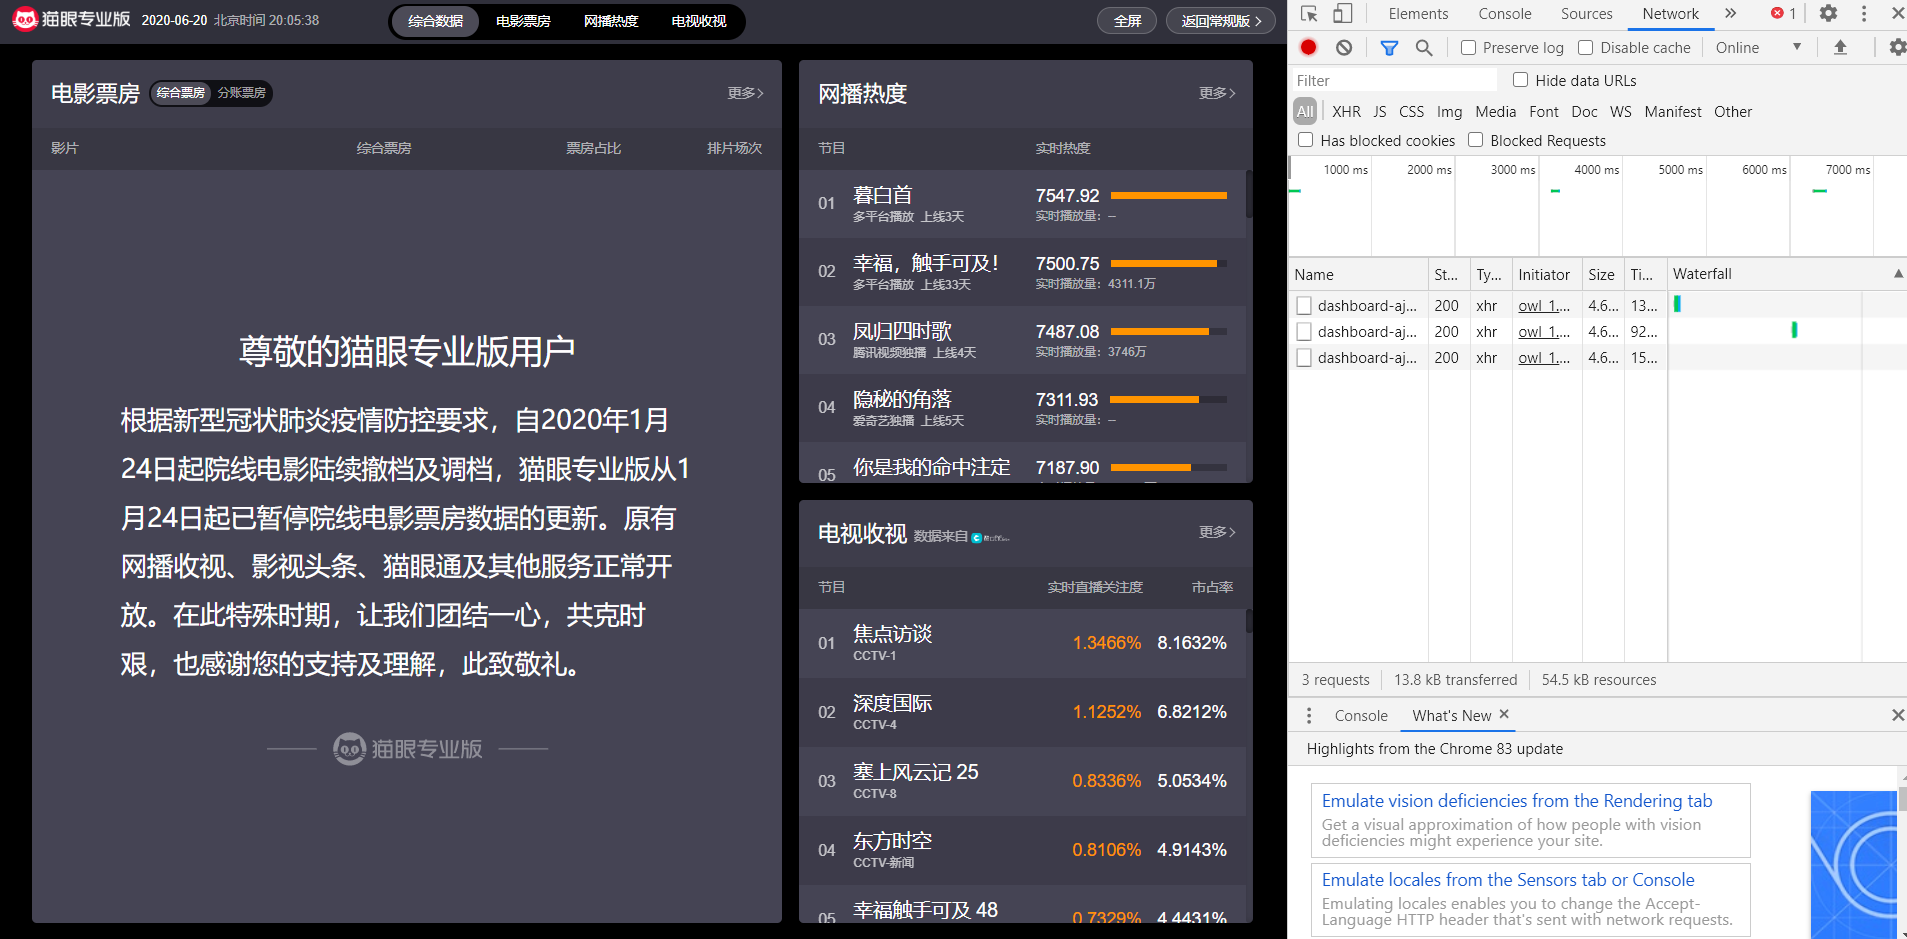Import HAR file with the upload icon
The image size is (1907, 939).
pyautogui.click(x=1841, y=47)
